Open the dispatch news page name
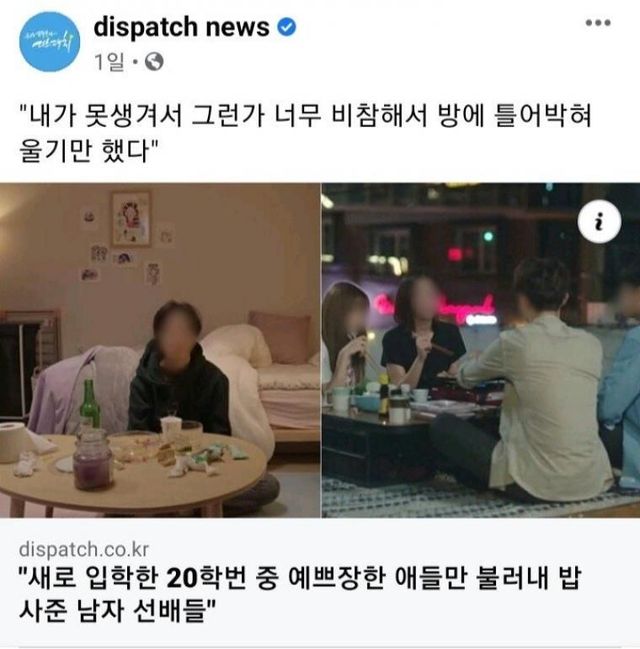Screen dimensions: 640x649 [181, 27]
